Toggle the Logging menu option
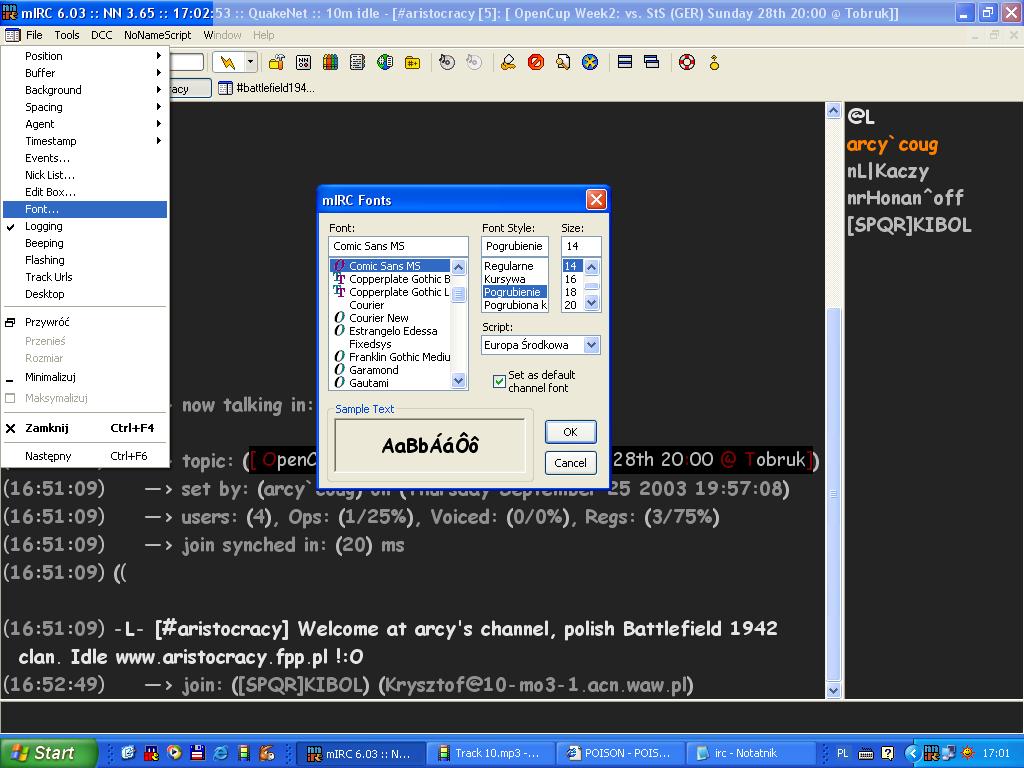This screenshot has height=768, width=1024. [x=44, y=226]
